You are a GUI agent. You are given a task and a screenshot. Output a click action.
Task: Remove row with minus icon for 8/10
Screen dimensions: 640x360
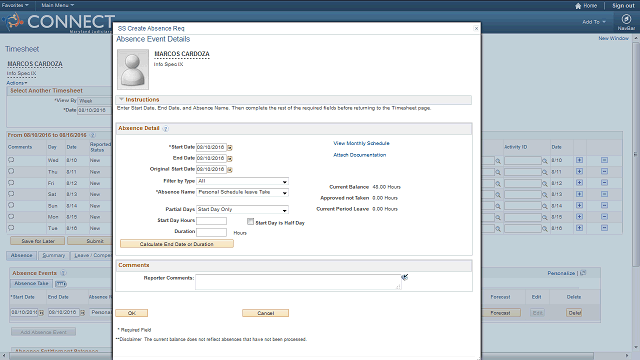point(604,160)
